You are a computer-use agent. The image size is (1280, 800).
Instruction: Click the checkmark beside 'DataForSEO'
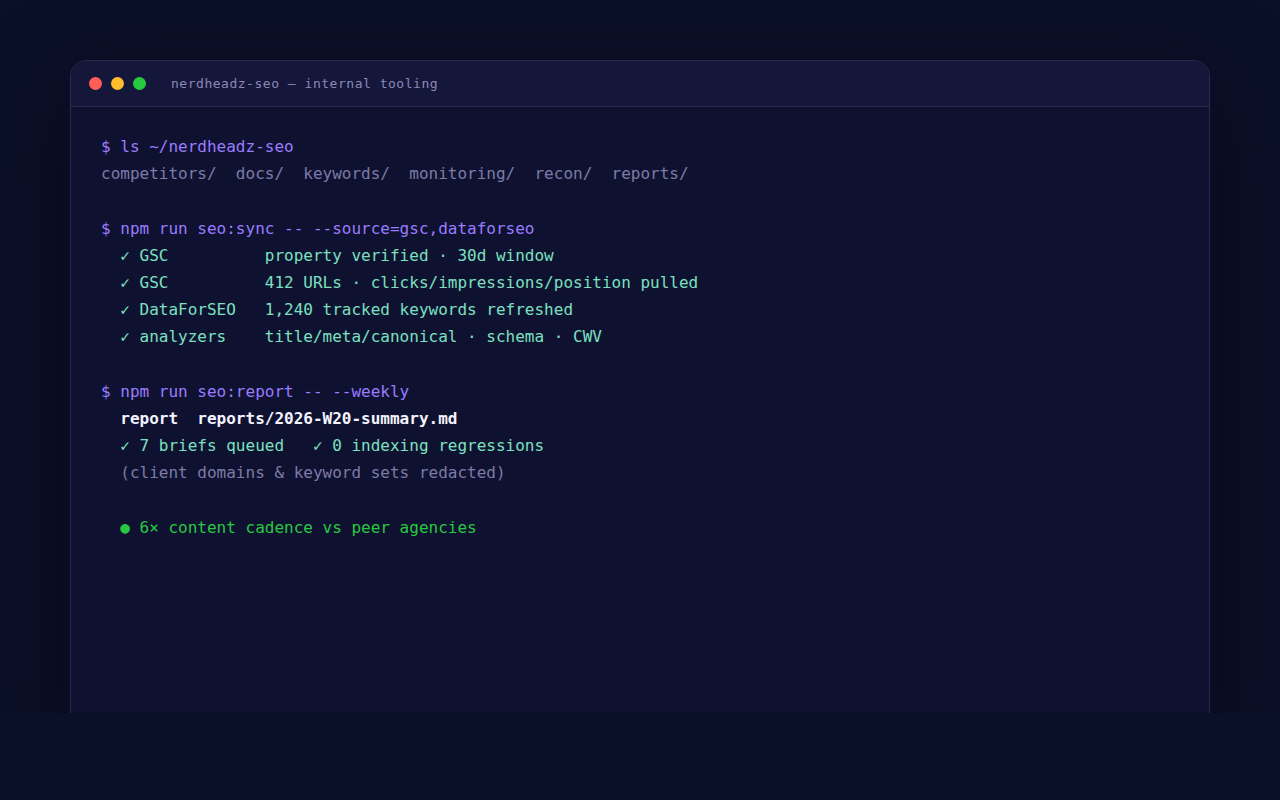coord(125,310)
